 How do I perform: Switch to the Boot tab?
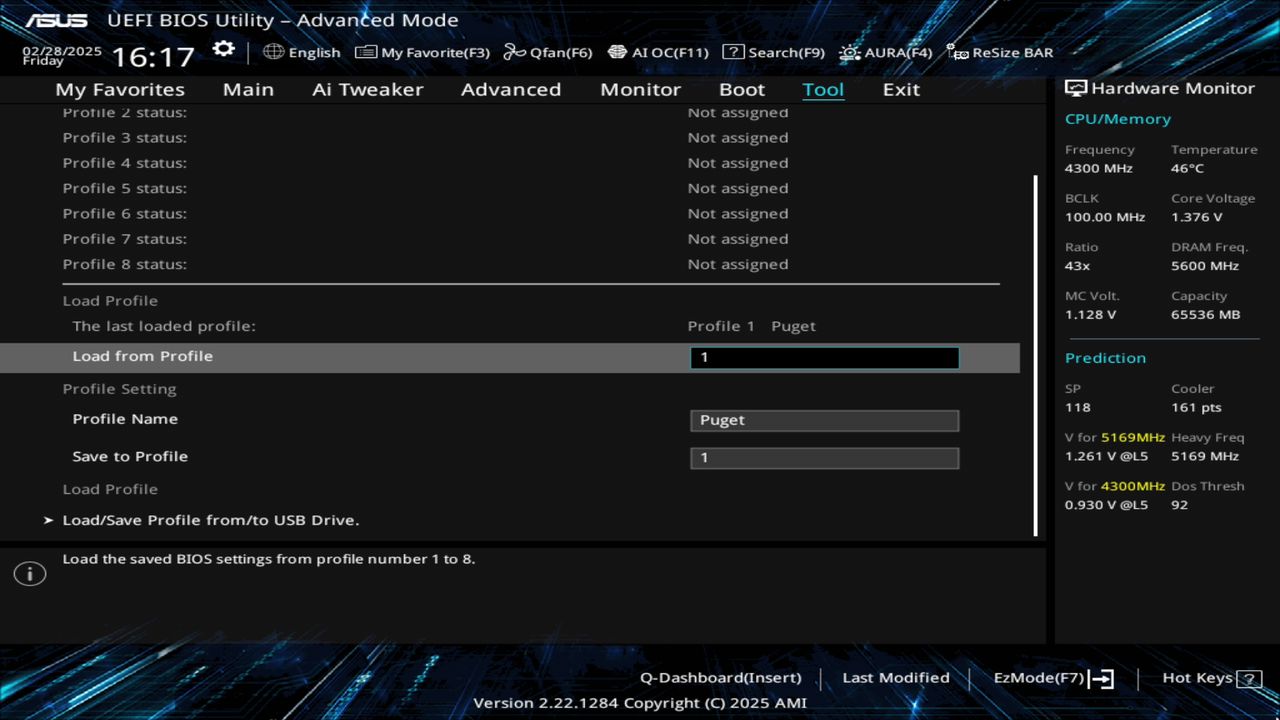(742, 89)
